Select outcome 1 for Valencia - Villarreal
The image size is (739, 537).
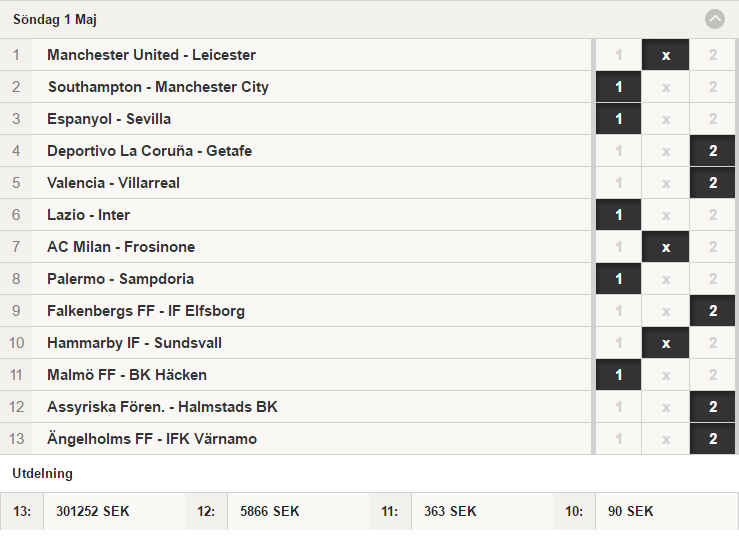(618, 183)
